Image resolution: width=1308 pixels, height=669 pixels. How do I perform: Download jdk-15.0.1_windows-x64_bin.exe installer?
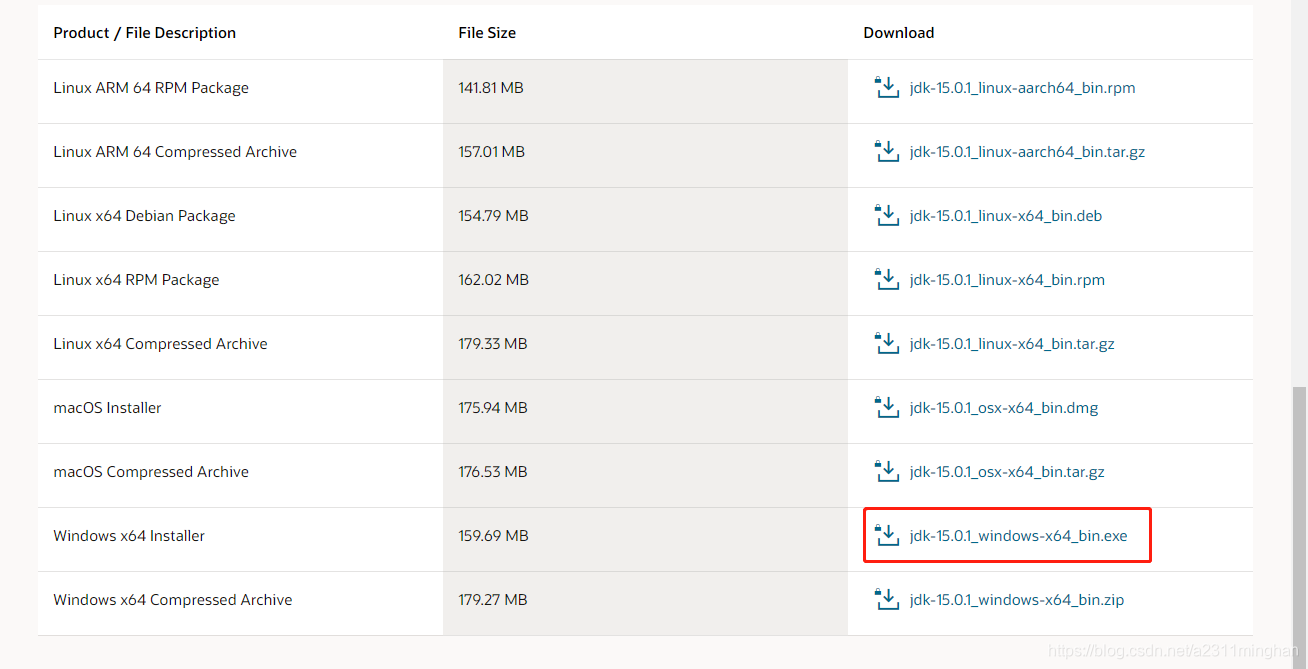pos(1018,536)
